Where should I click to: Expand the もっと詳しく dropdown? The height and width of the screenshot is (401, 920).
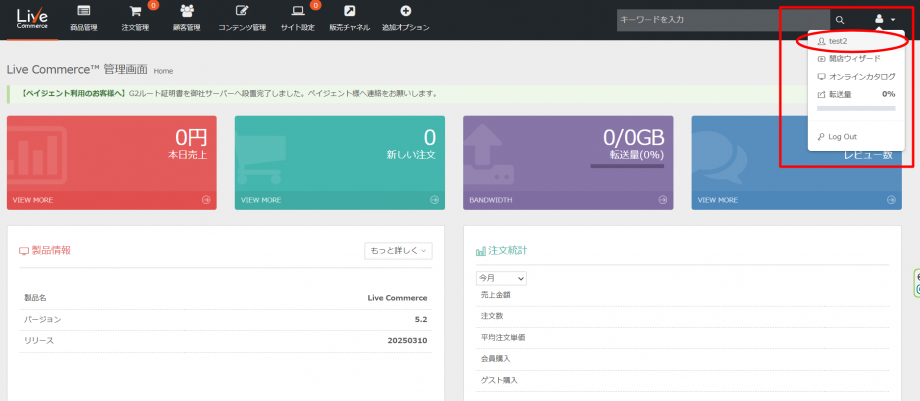(x=398, y=251)
